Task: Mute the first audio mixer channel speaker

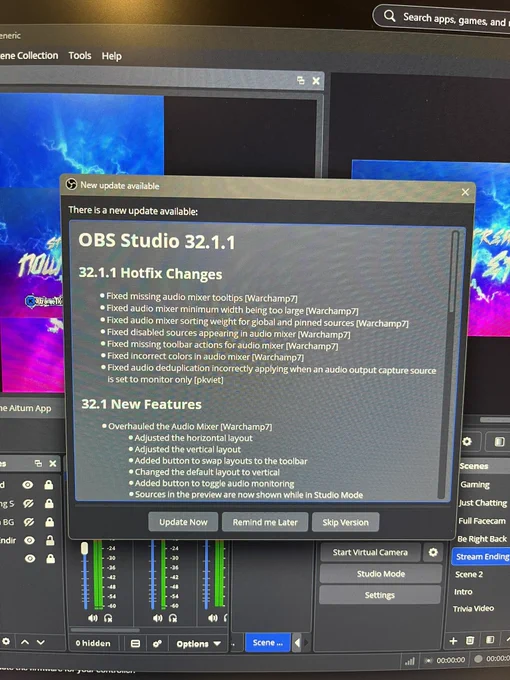Action: point(93,618)
